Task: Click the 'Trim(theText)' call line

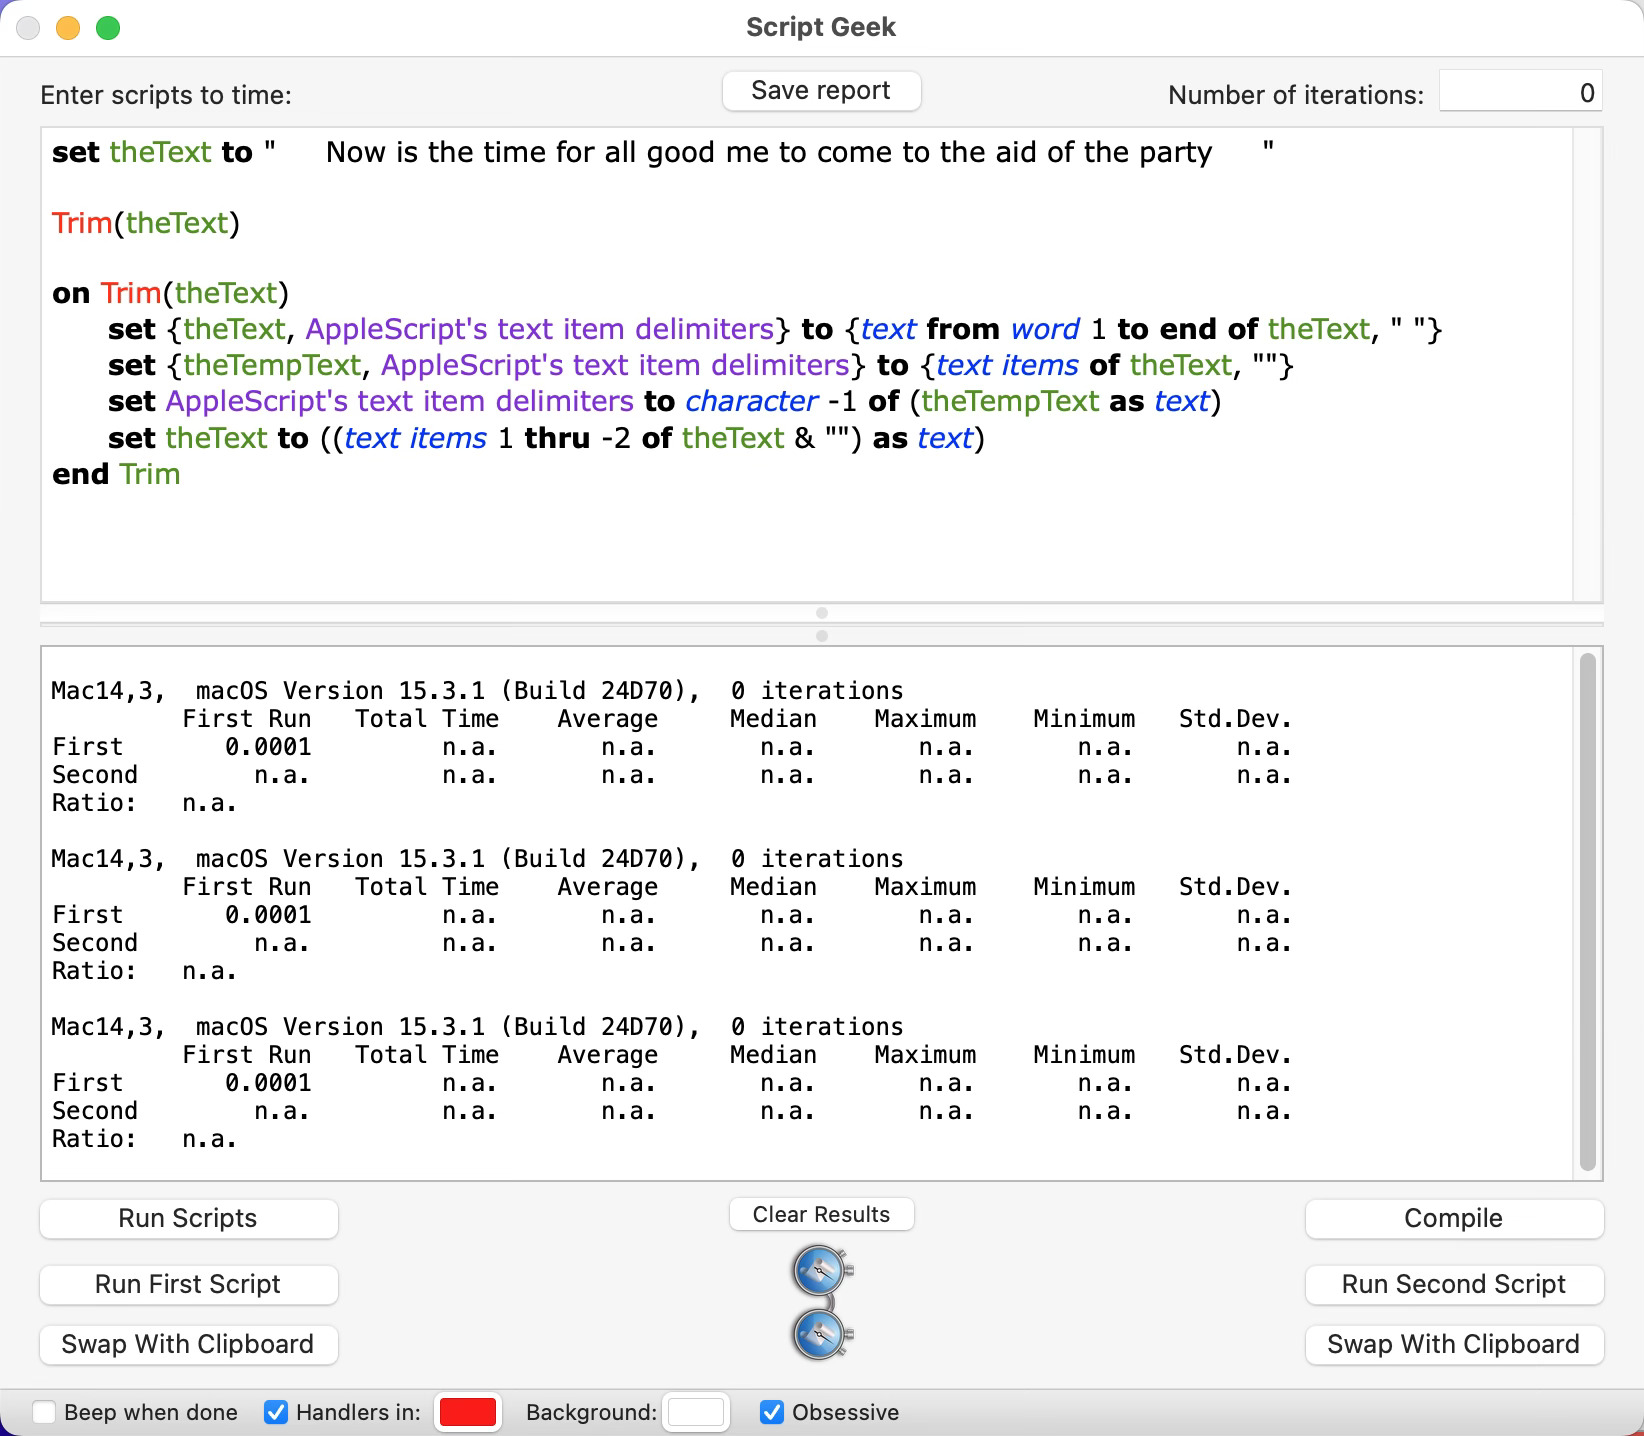Action: point(146,223)
